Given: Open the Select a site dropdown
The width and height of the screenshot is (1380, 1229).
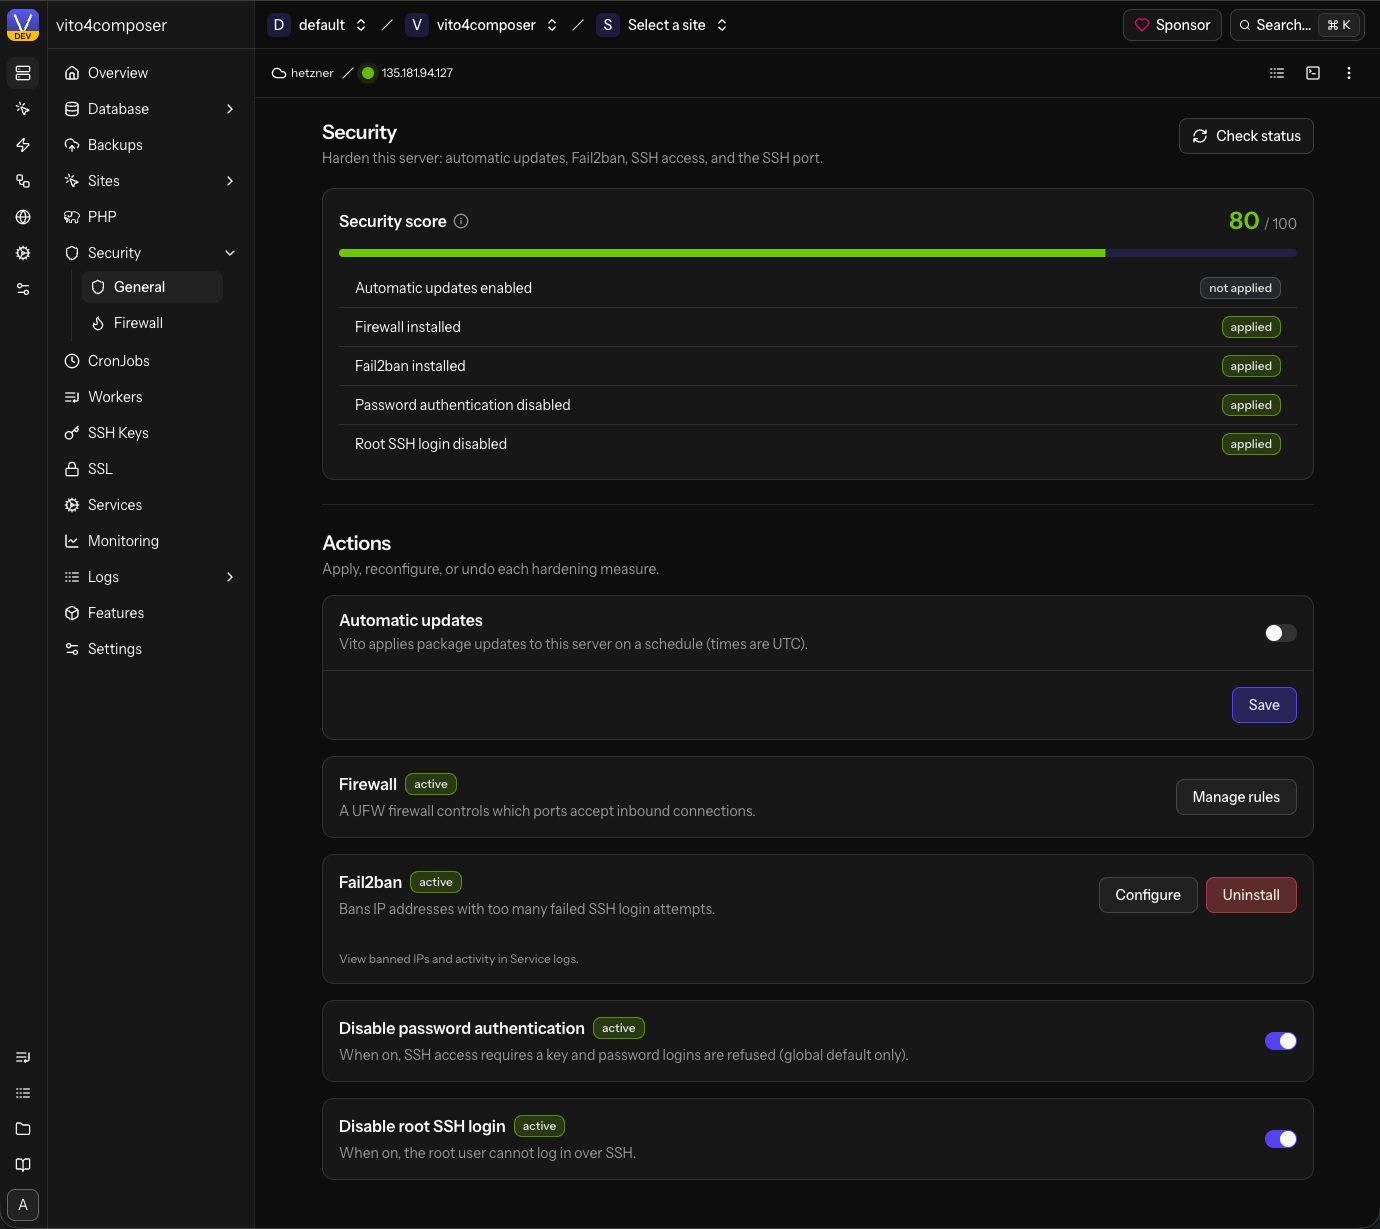Looking at the screenshot, I should (663, 25).
